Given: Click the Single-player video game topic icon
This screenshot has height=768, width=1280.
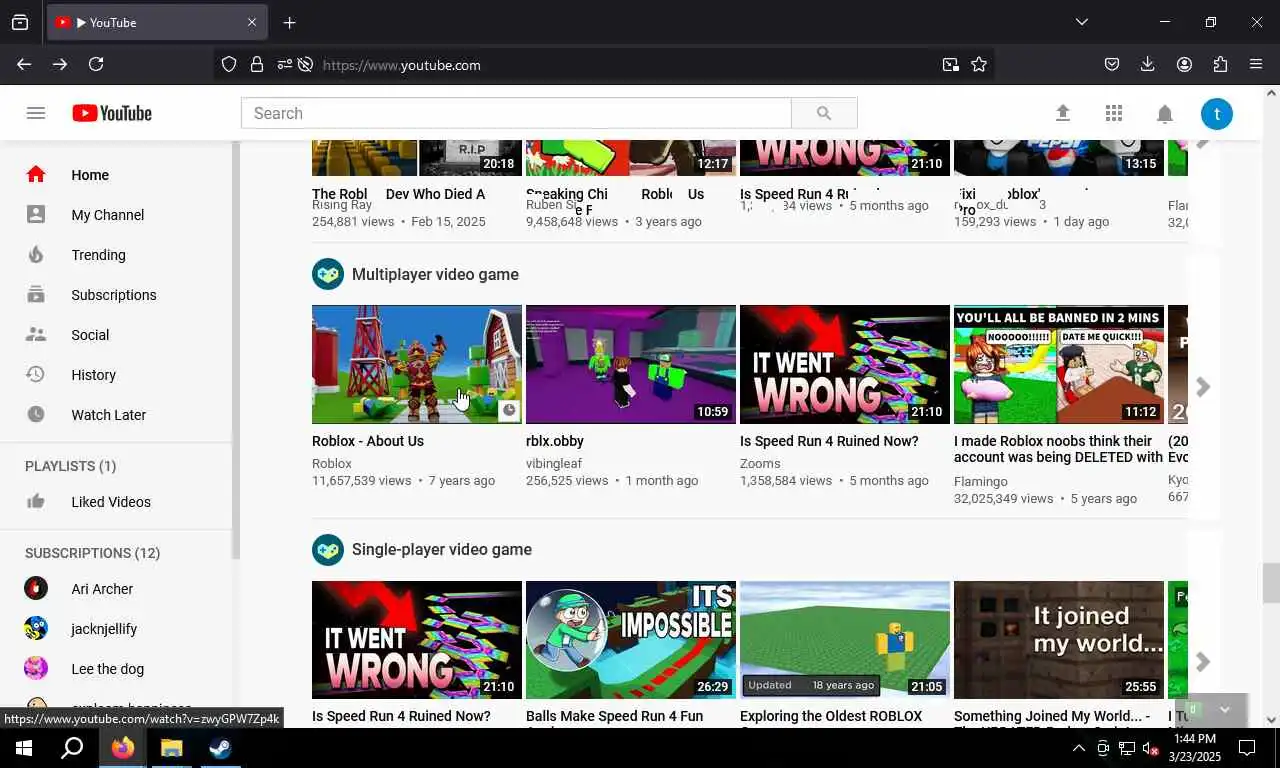Looking at the screenshot, I should click(328, 549).
